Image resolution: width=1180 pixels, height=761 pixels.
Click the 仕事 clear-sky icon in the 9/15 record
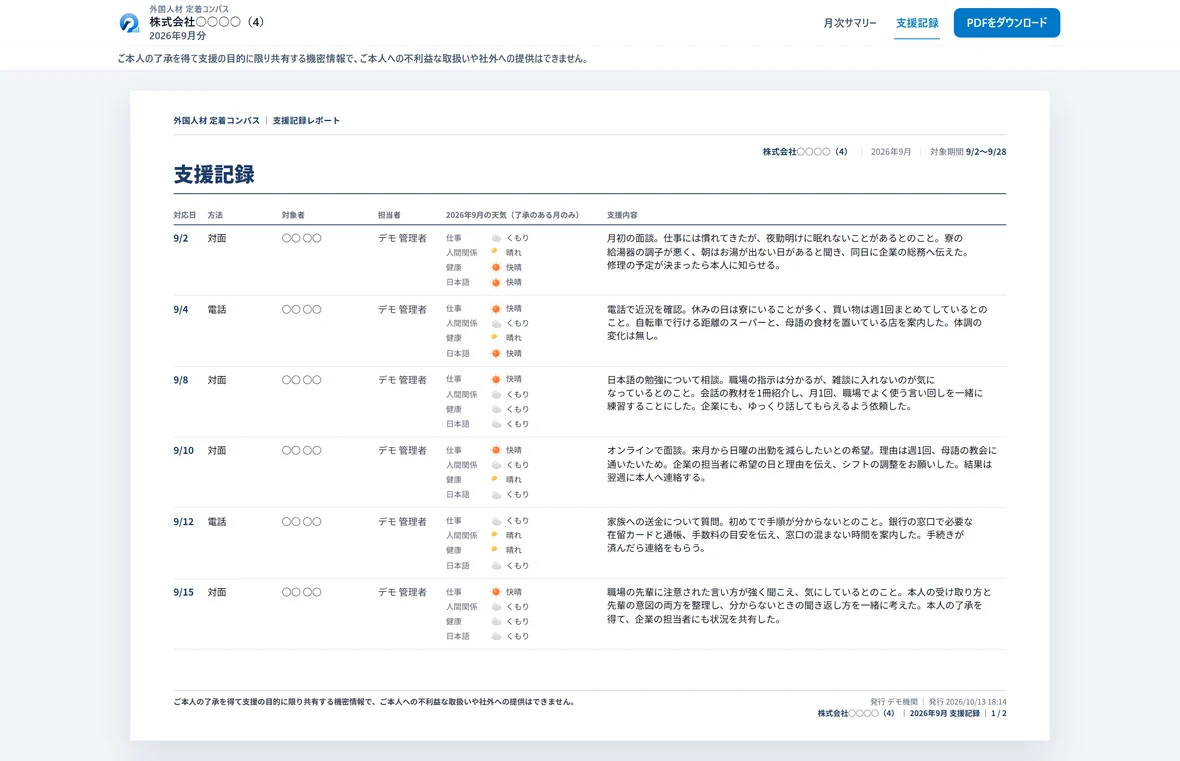tap(496, 592)
